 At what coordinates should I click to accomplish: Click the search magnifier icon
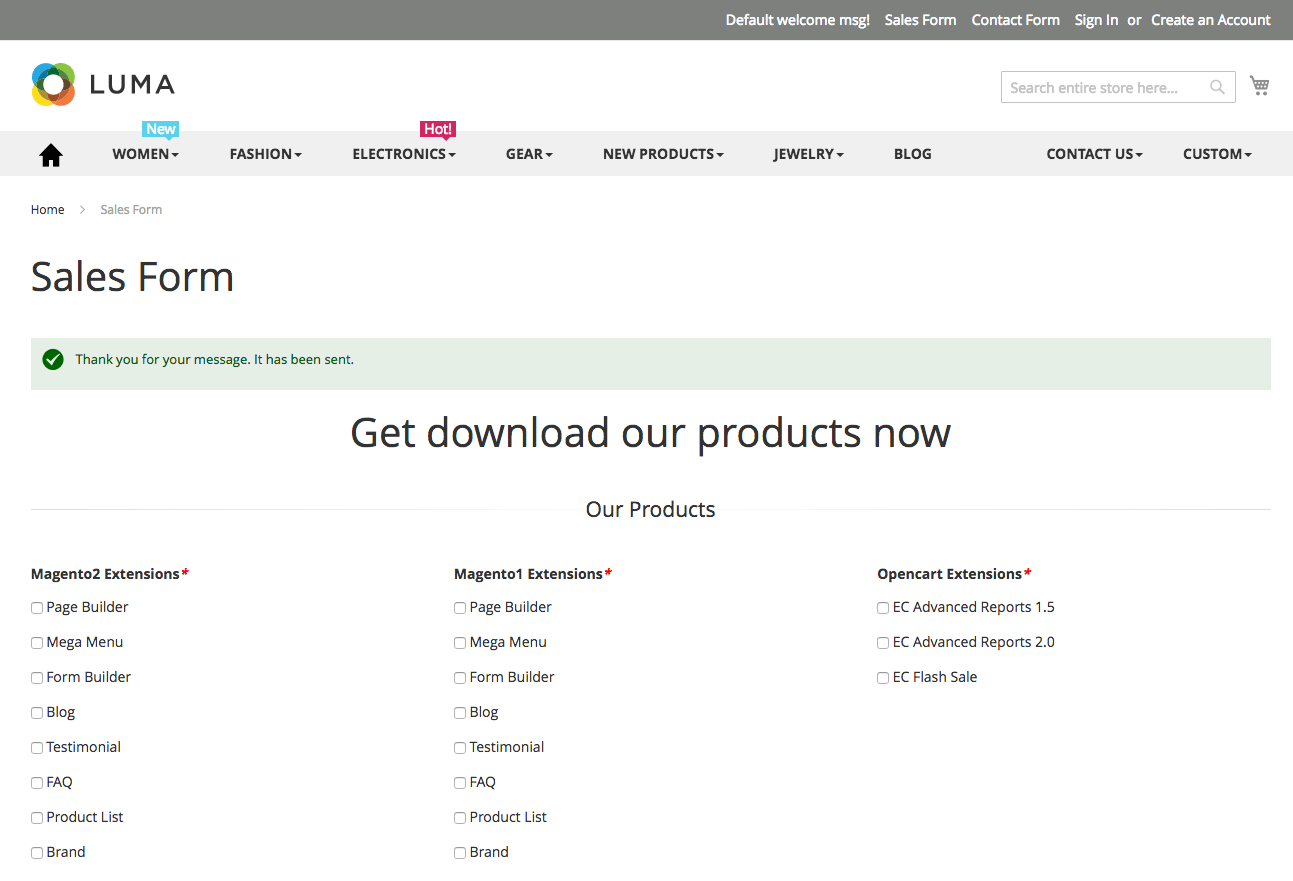(1217, 87)
